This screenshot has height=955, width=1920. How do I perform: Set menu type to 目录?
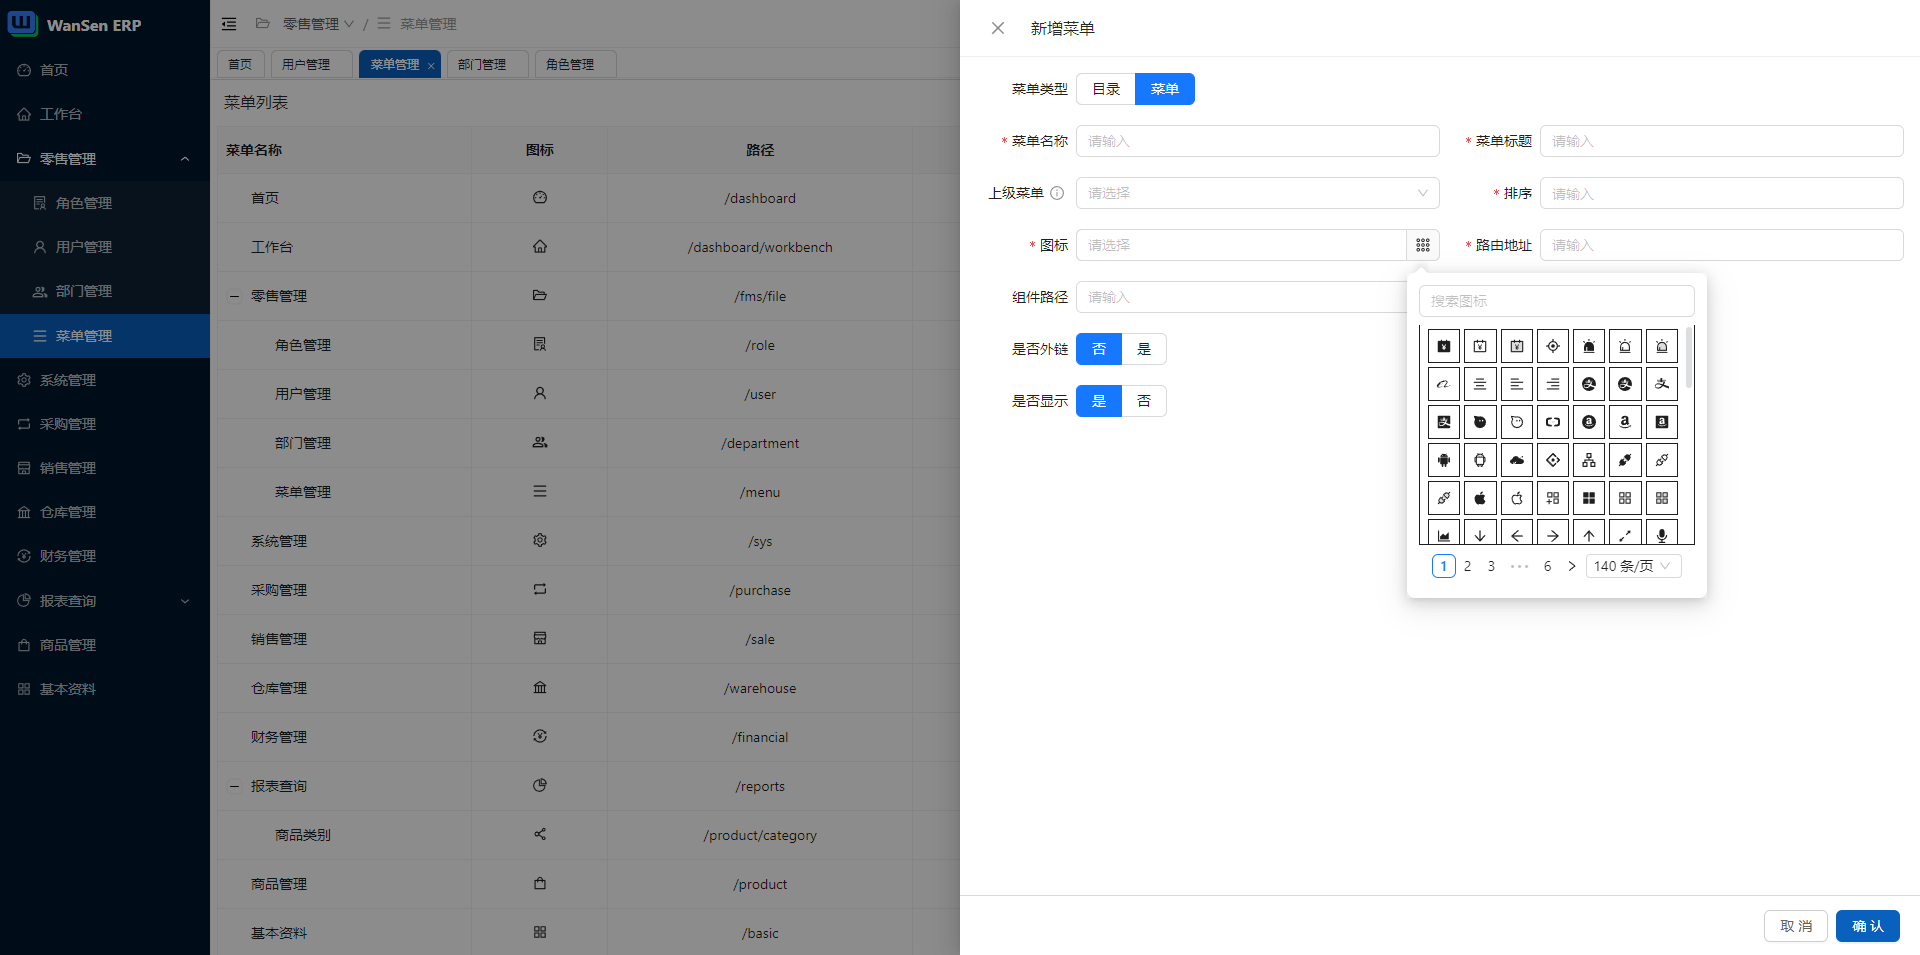coord(1106,89)
